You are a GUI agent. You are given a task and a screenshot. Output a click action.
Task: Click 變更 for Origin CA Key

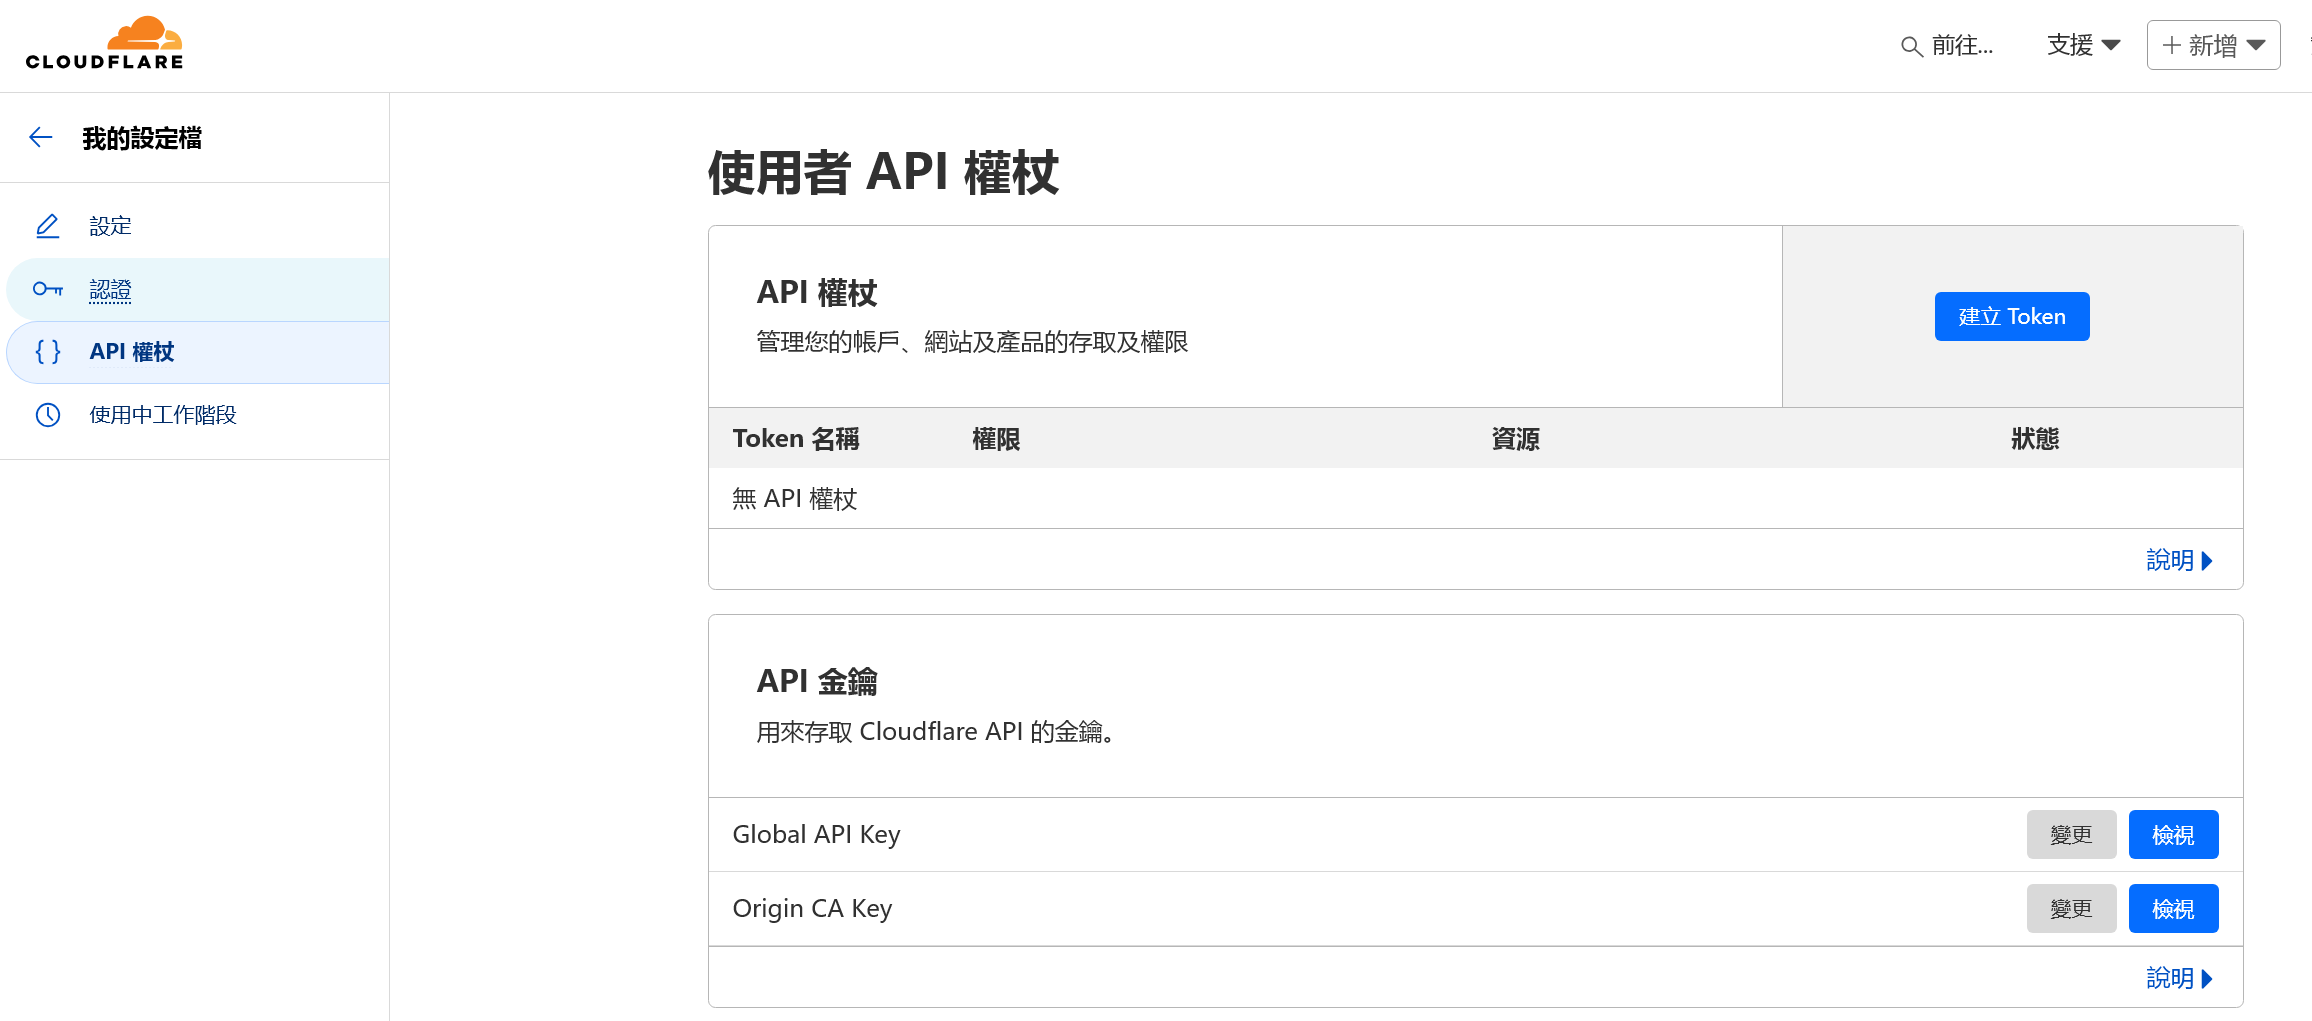pyautogui.click(x=2072, y=909)
